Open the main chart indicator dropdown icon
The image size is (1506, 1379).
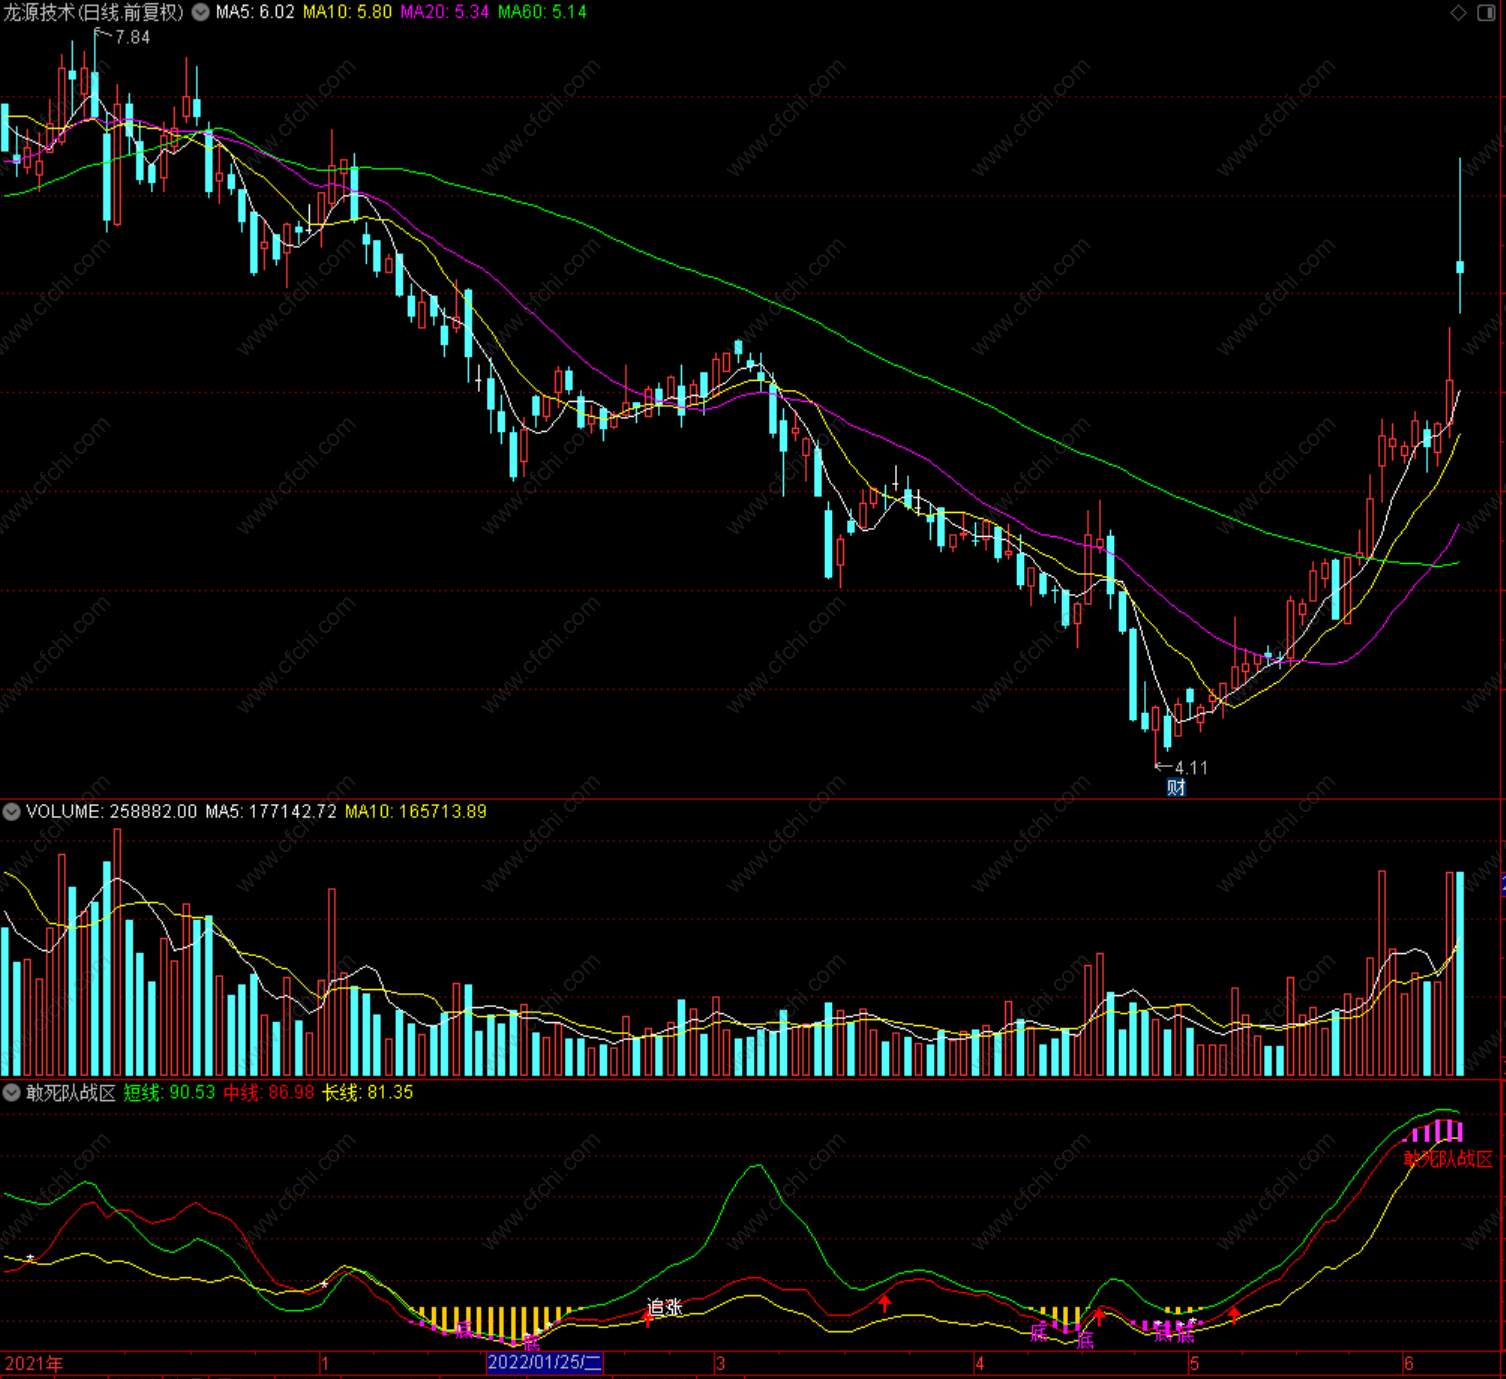tap(201, 12)
